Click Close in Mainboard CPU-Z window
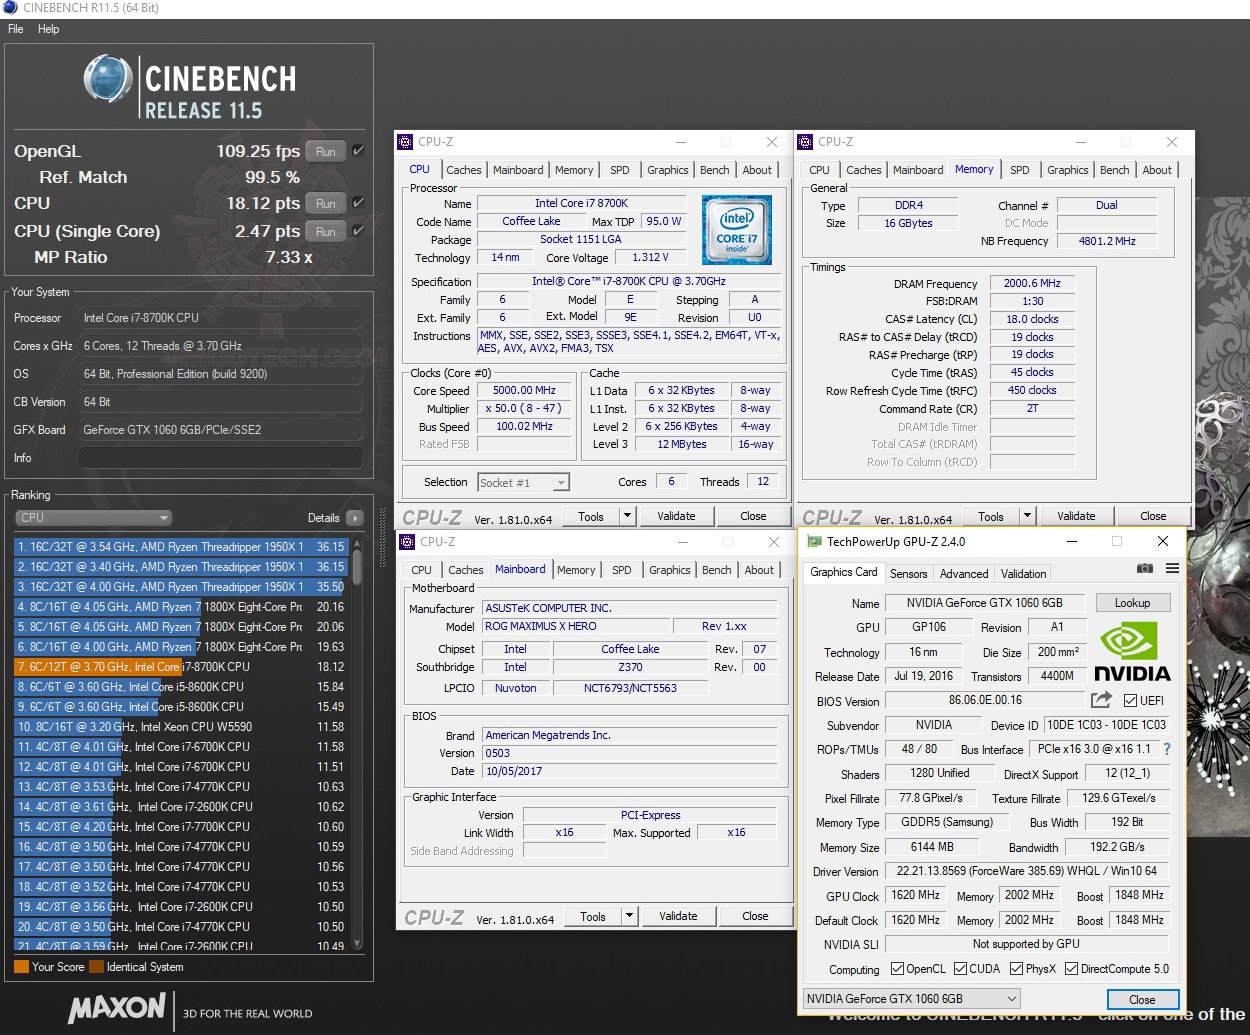Screen dimensions: 1250x1035 click(x=755, y=916)
